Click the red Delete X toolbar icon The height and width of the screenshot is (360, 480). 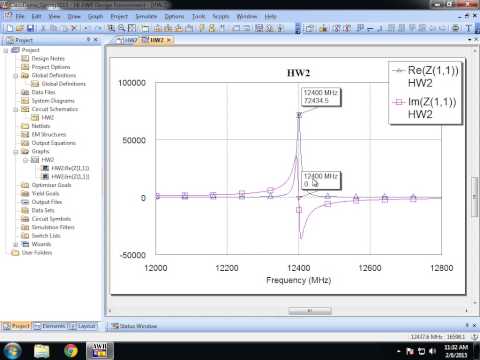(x=74, y=28)
